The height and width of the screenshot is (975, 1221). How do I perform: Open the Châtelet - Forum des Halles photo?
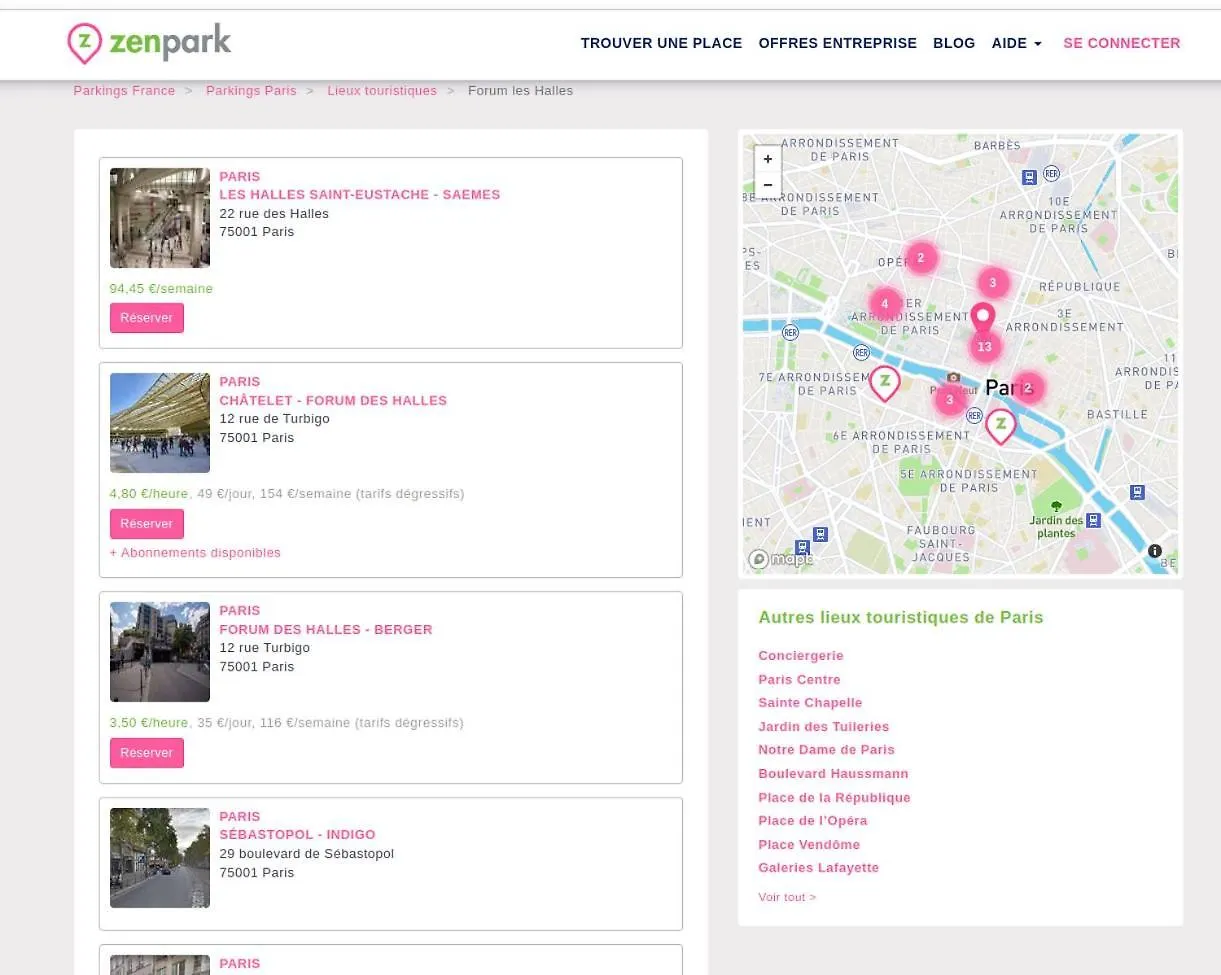coord(160,423)
